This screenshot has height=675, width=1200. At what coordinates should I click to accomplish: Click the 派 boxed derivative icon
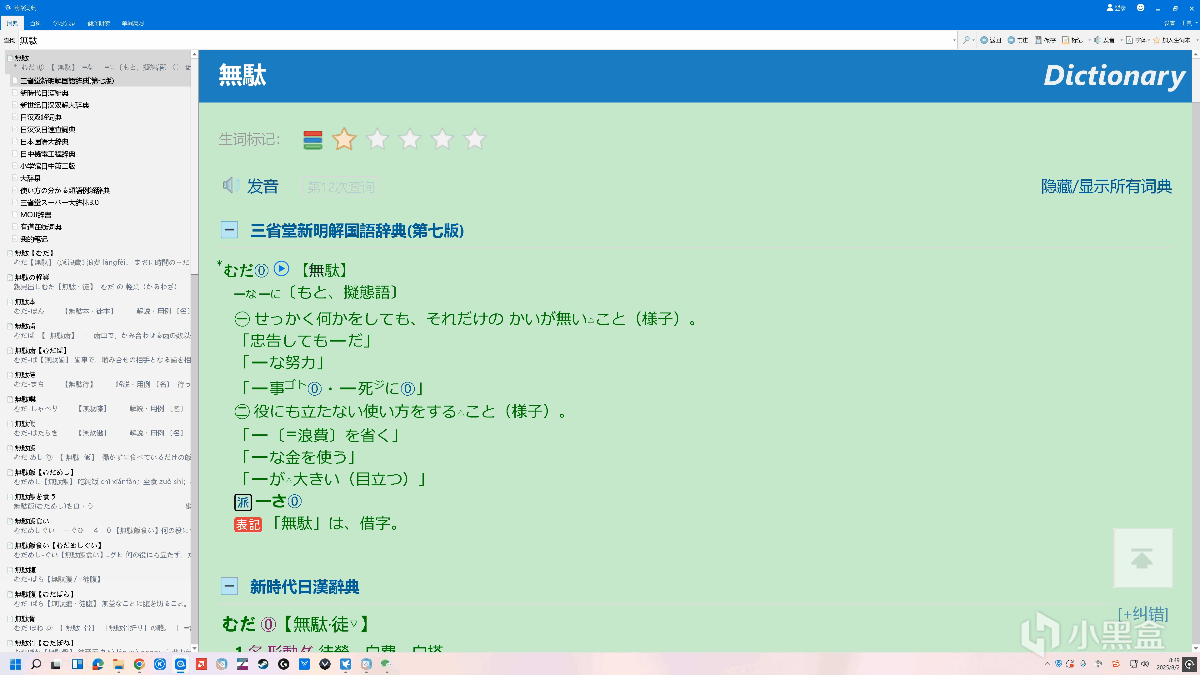point(243,501)
